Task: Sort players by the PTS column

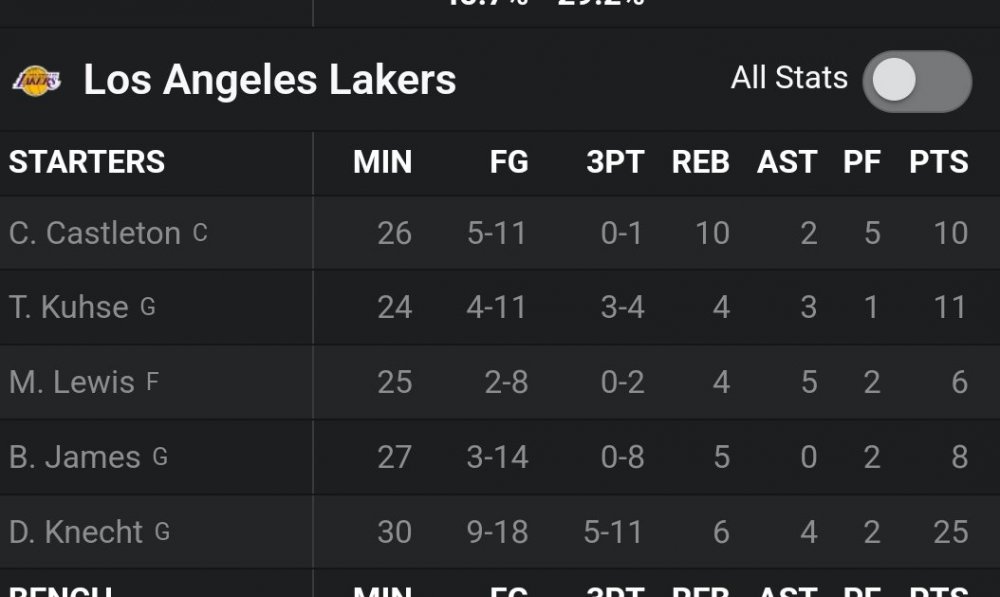Action: (x=938, y=163)
